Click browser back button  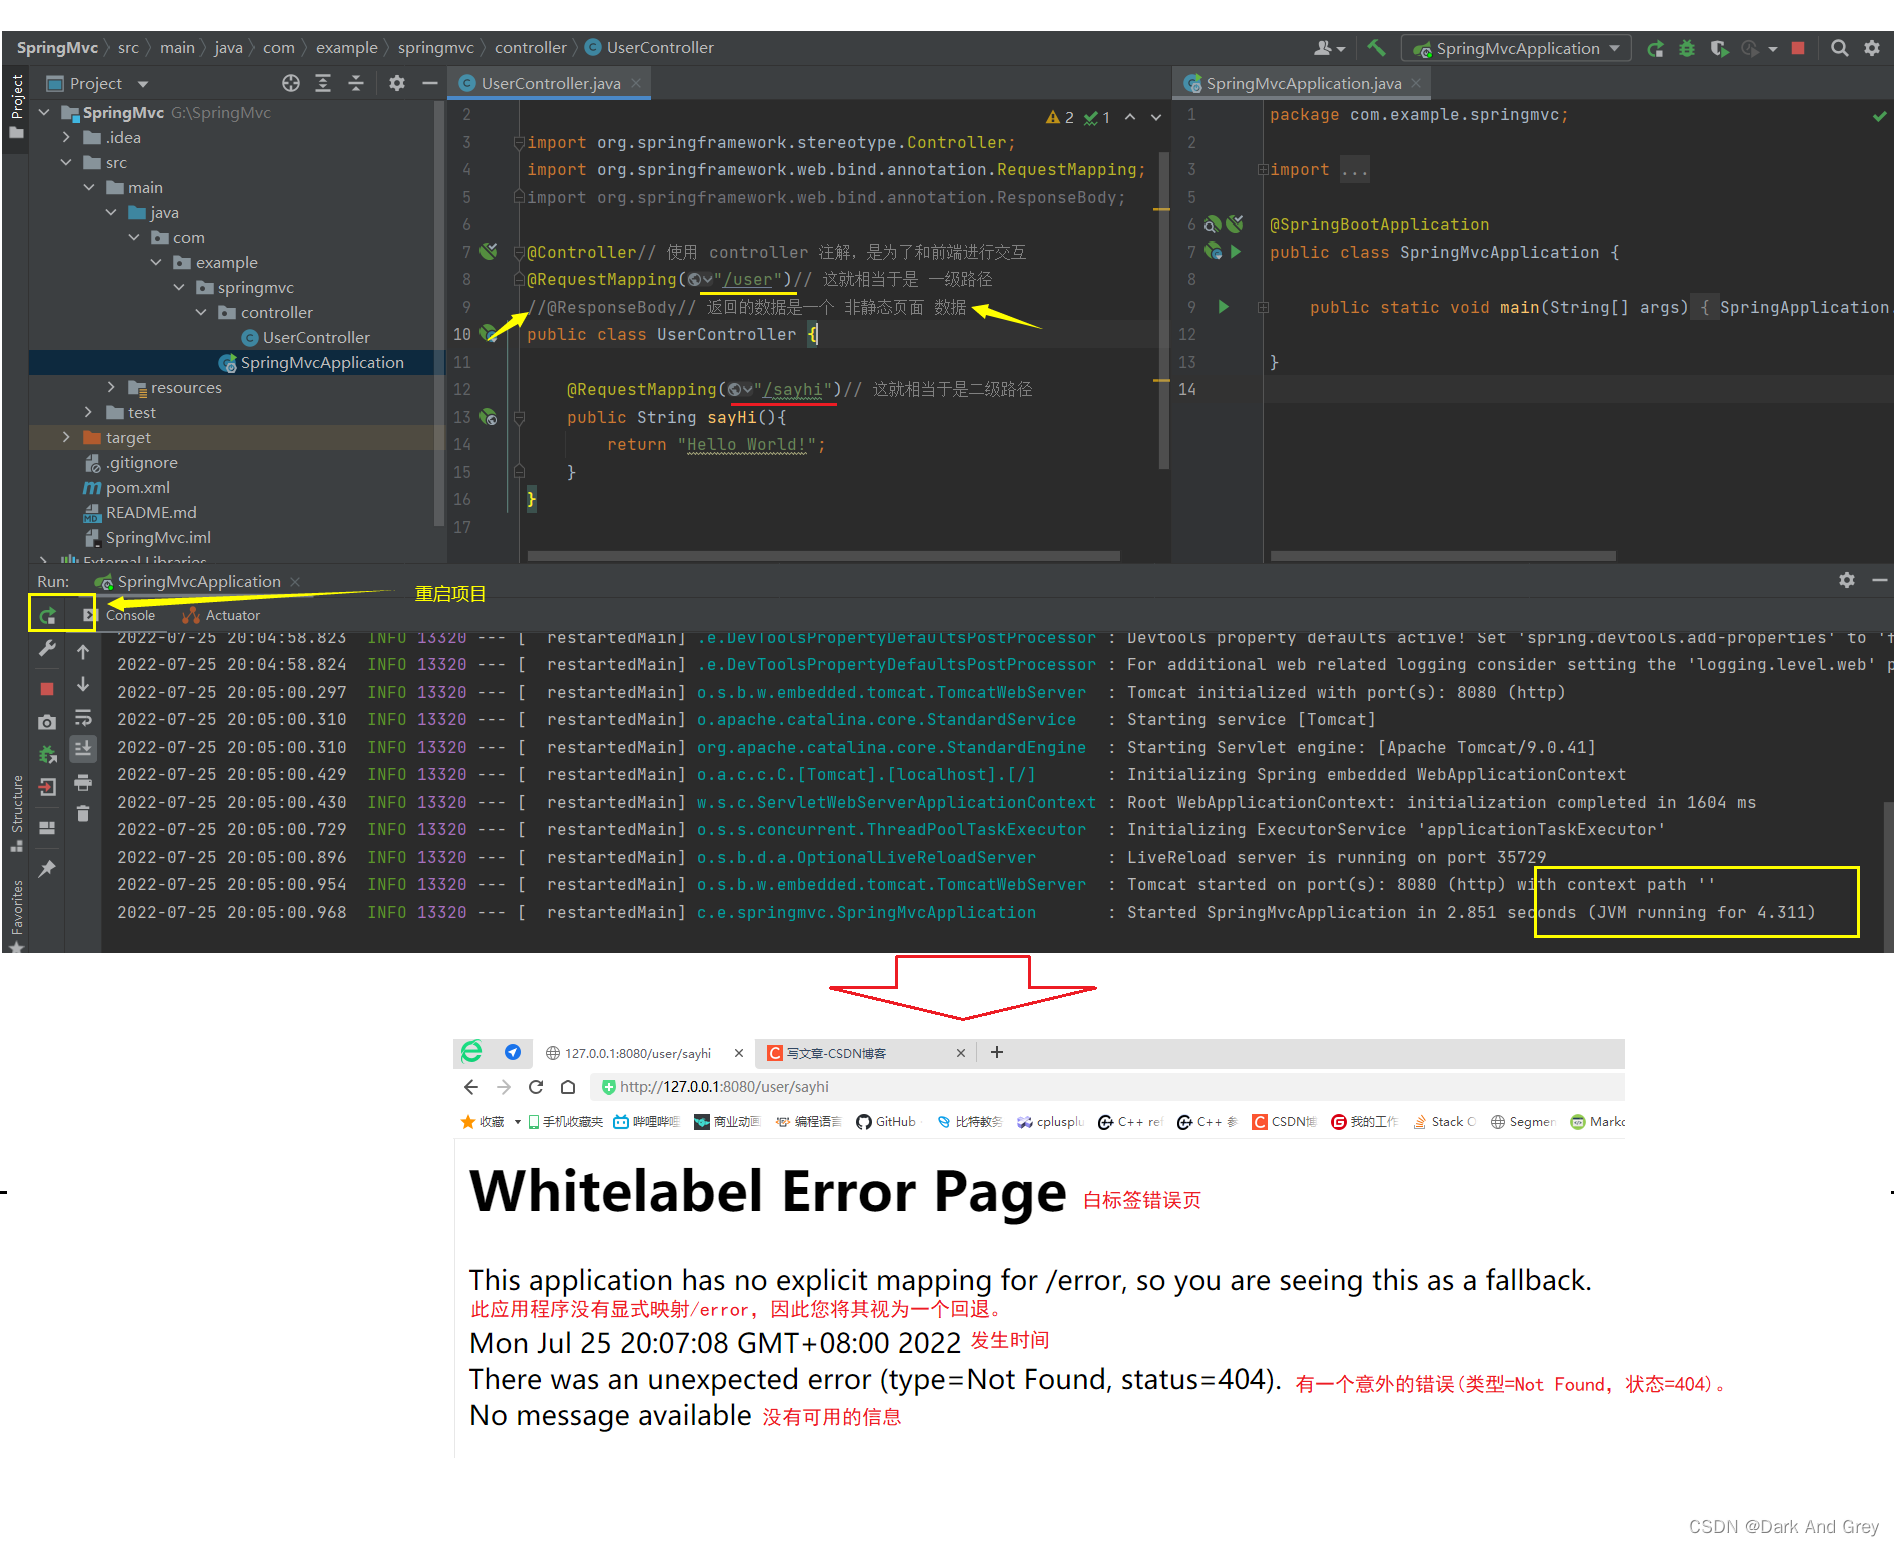471,1087
